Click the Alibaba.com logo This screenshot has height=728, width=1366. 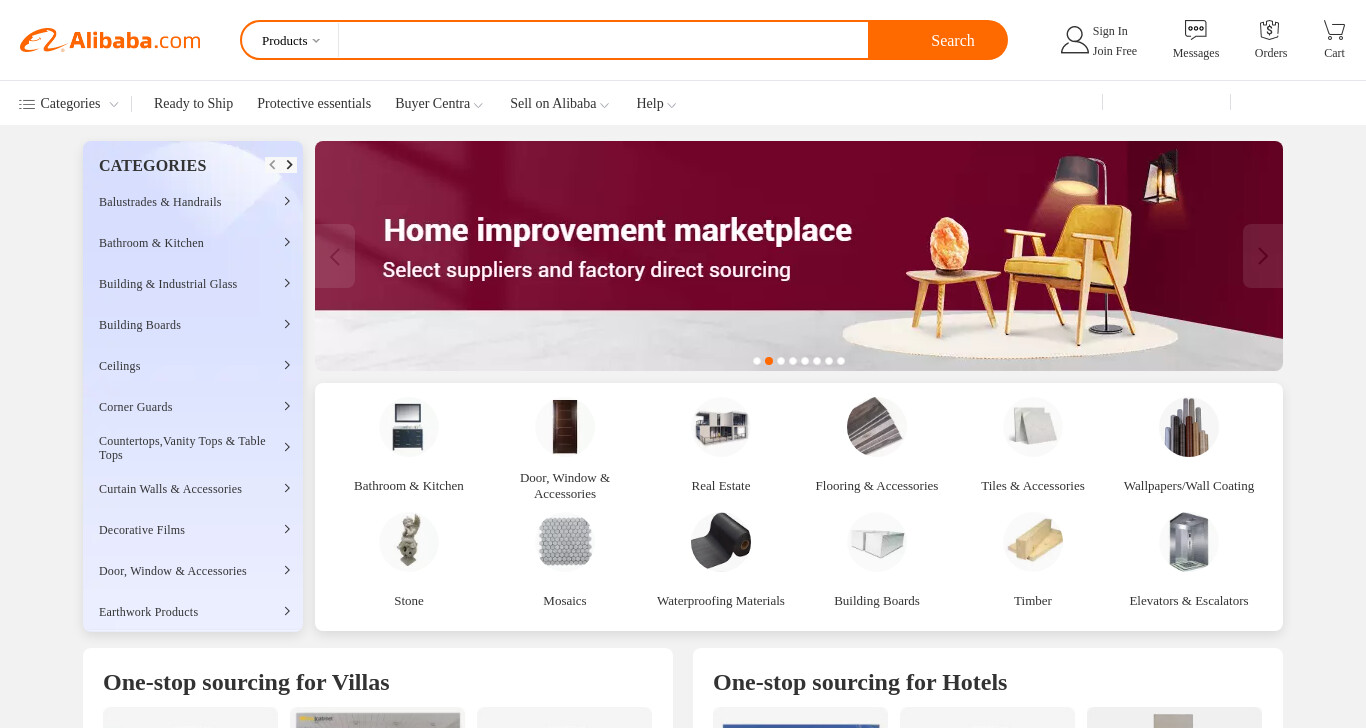click(x=110, y=40)
